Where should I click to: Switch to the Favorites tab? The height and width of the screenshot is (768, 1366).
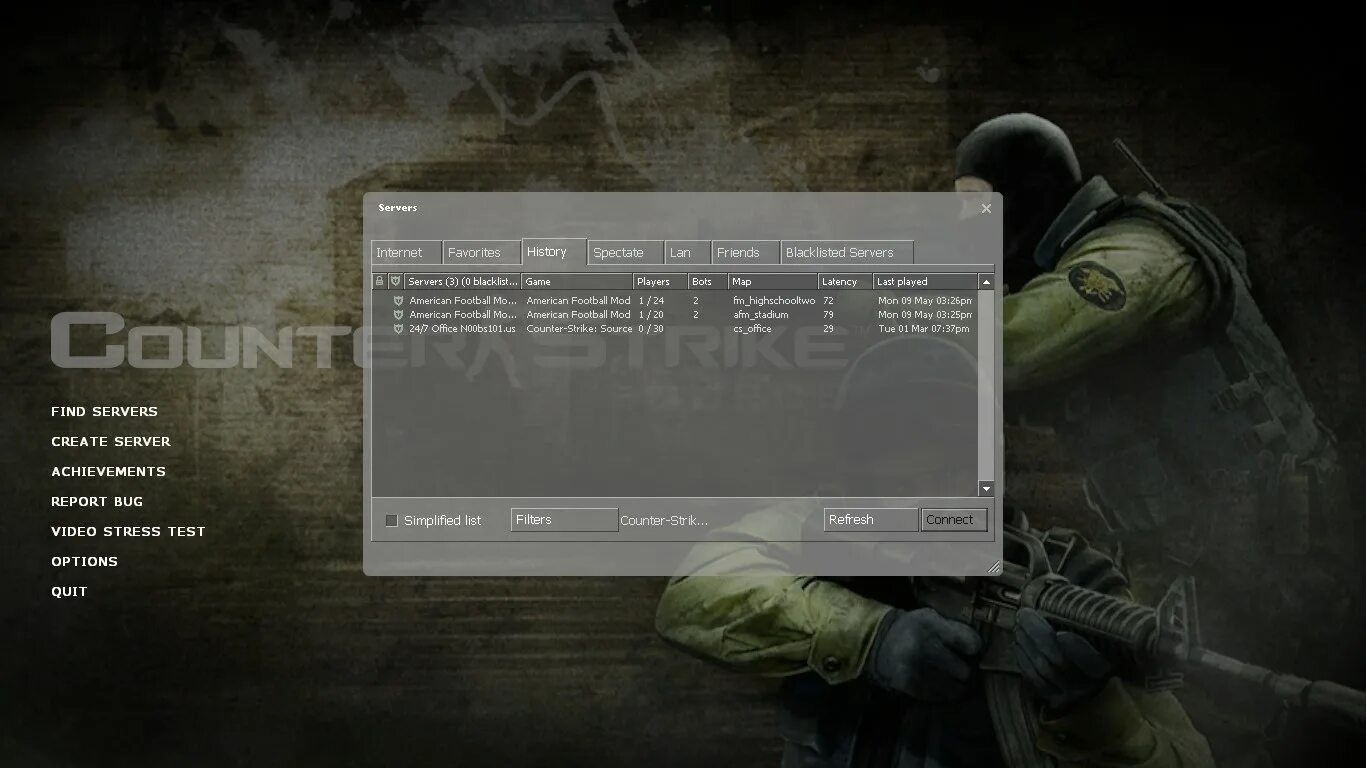click(481, 253)
